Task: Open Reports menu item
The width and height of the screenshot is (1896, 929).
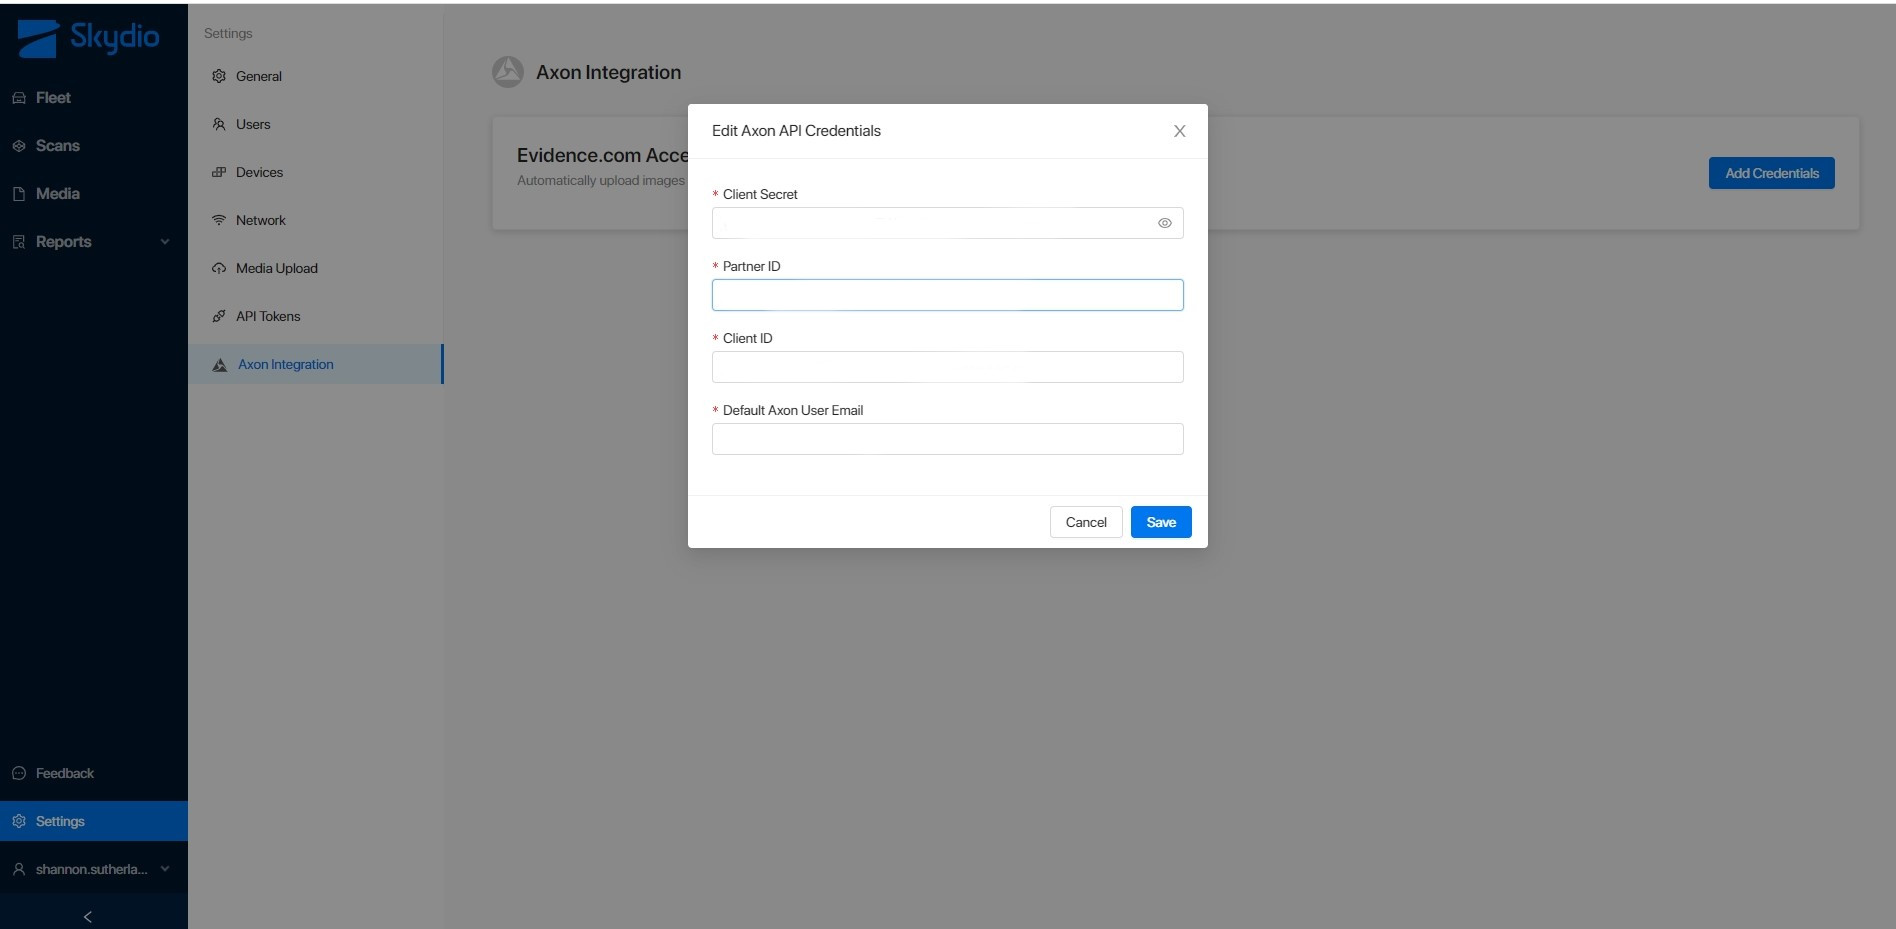Action: click(x=94, y=242)
